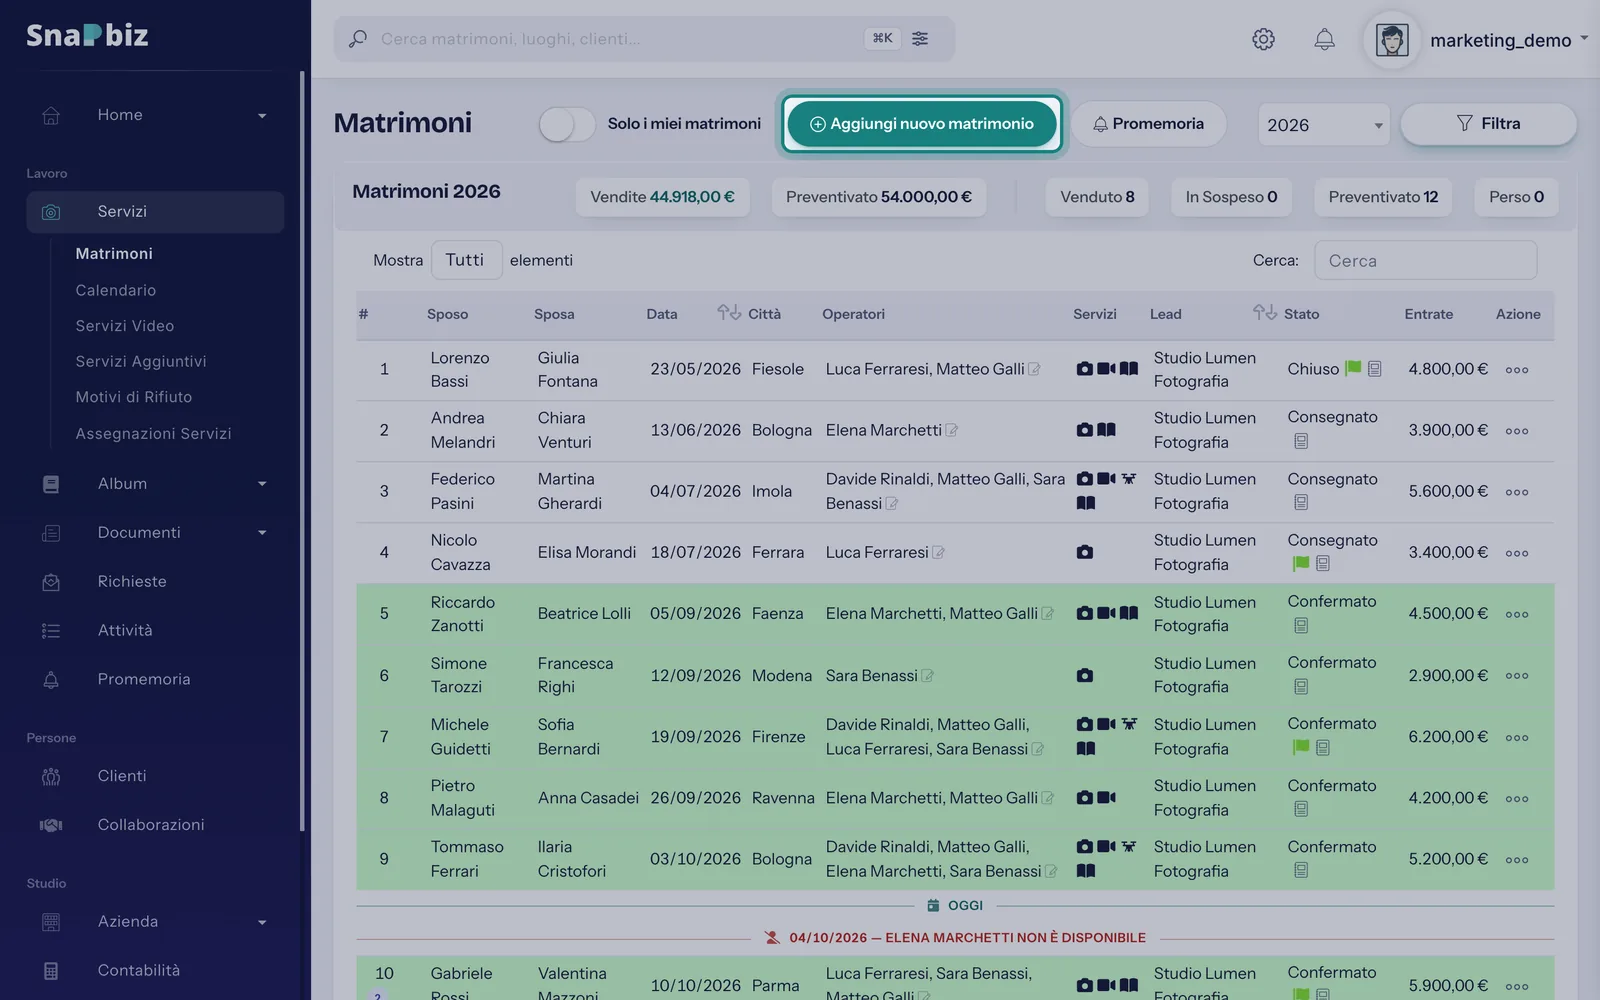Viewport: 1600px width, 1000px height.
Task: Go to Calendario in the sidebar
Action: point(116,290)
